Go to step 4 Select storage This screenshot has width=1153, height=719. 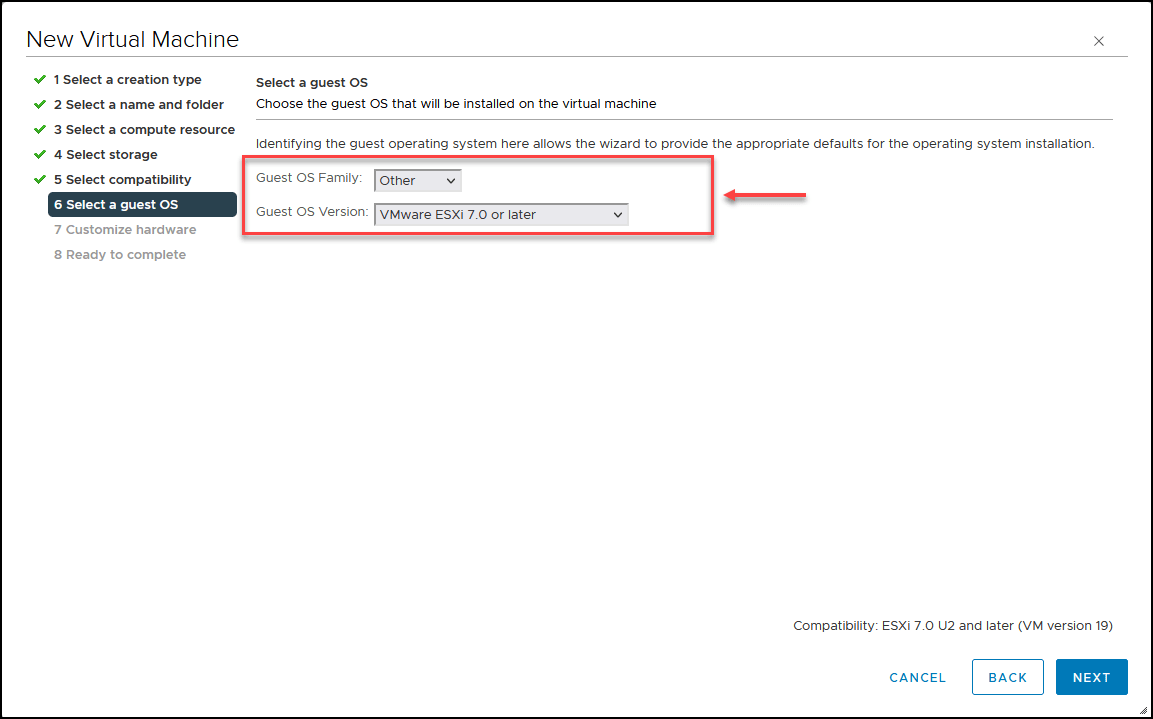tap(105, 154)
